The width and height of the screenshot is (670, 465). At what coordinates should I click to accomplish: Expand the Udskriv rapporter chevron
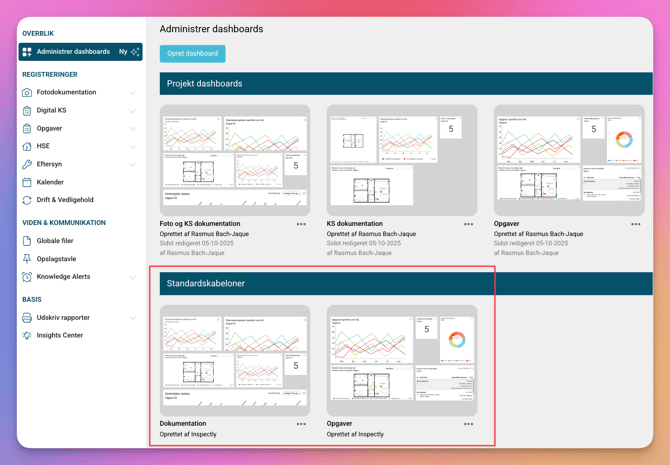point(132,318)
